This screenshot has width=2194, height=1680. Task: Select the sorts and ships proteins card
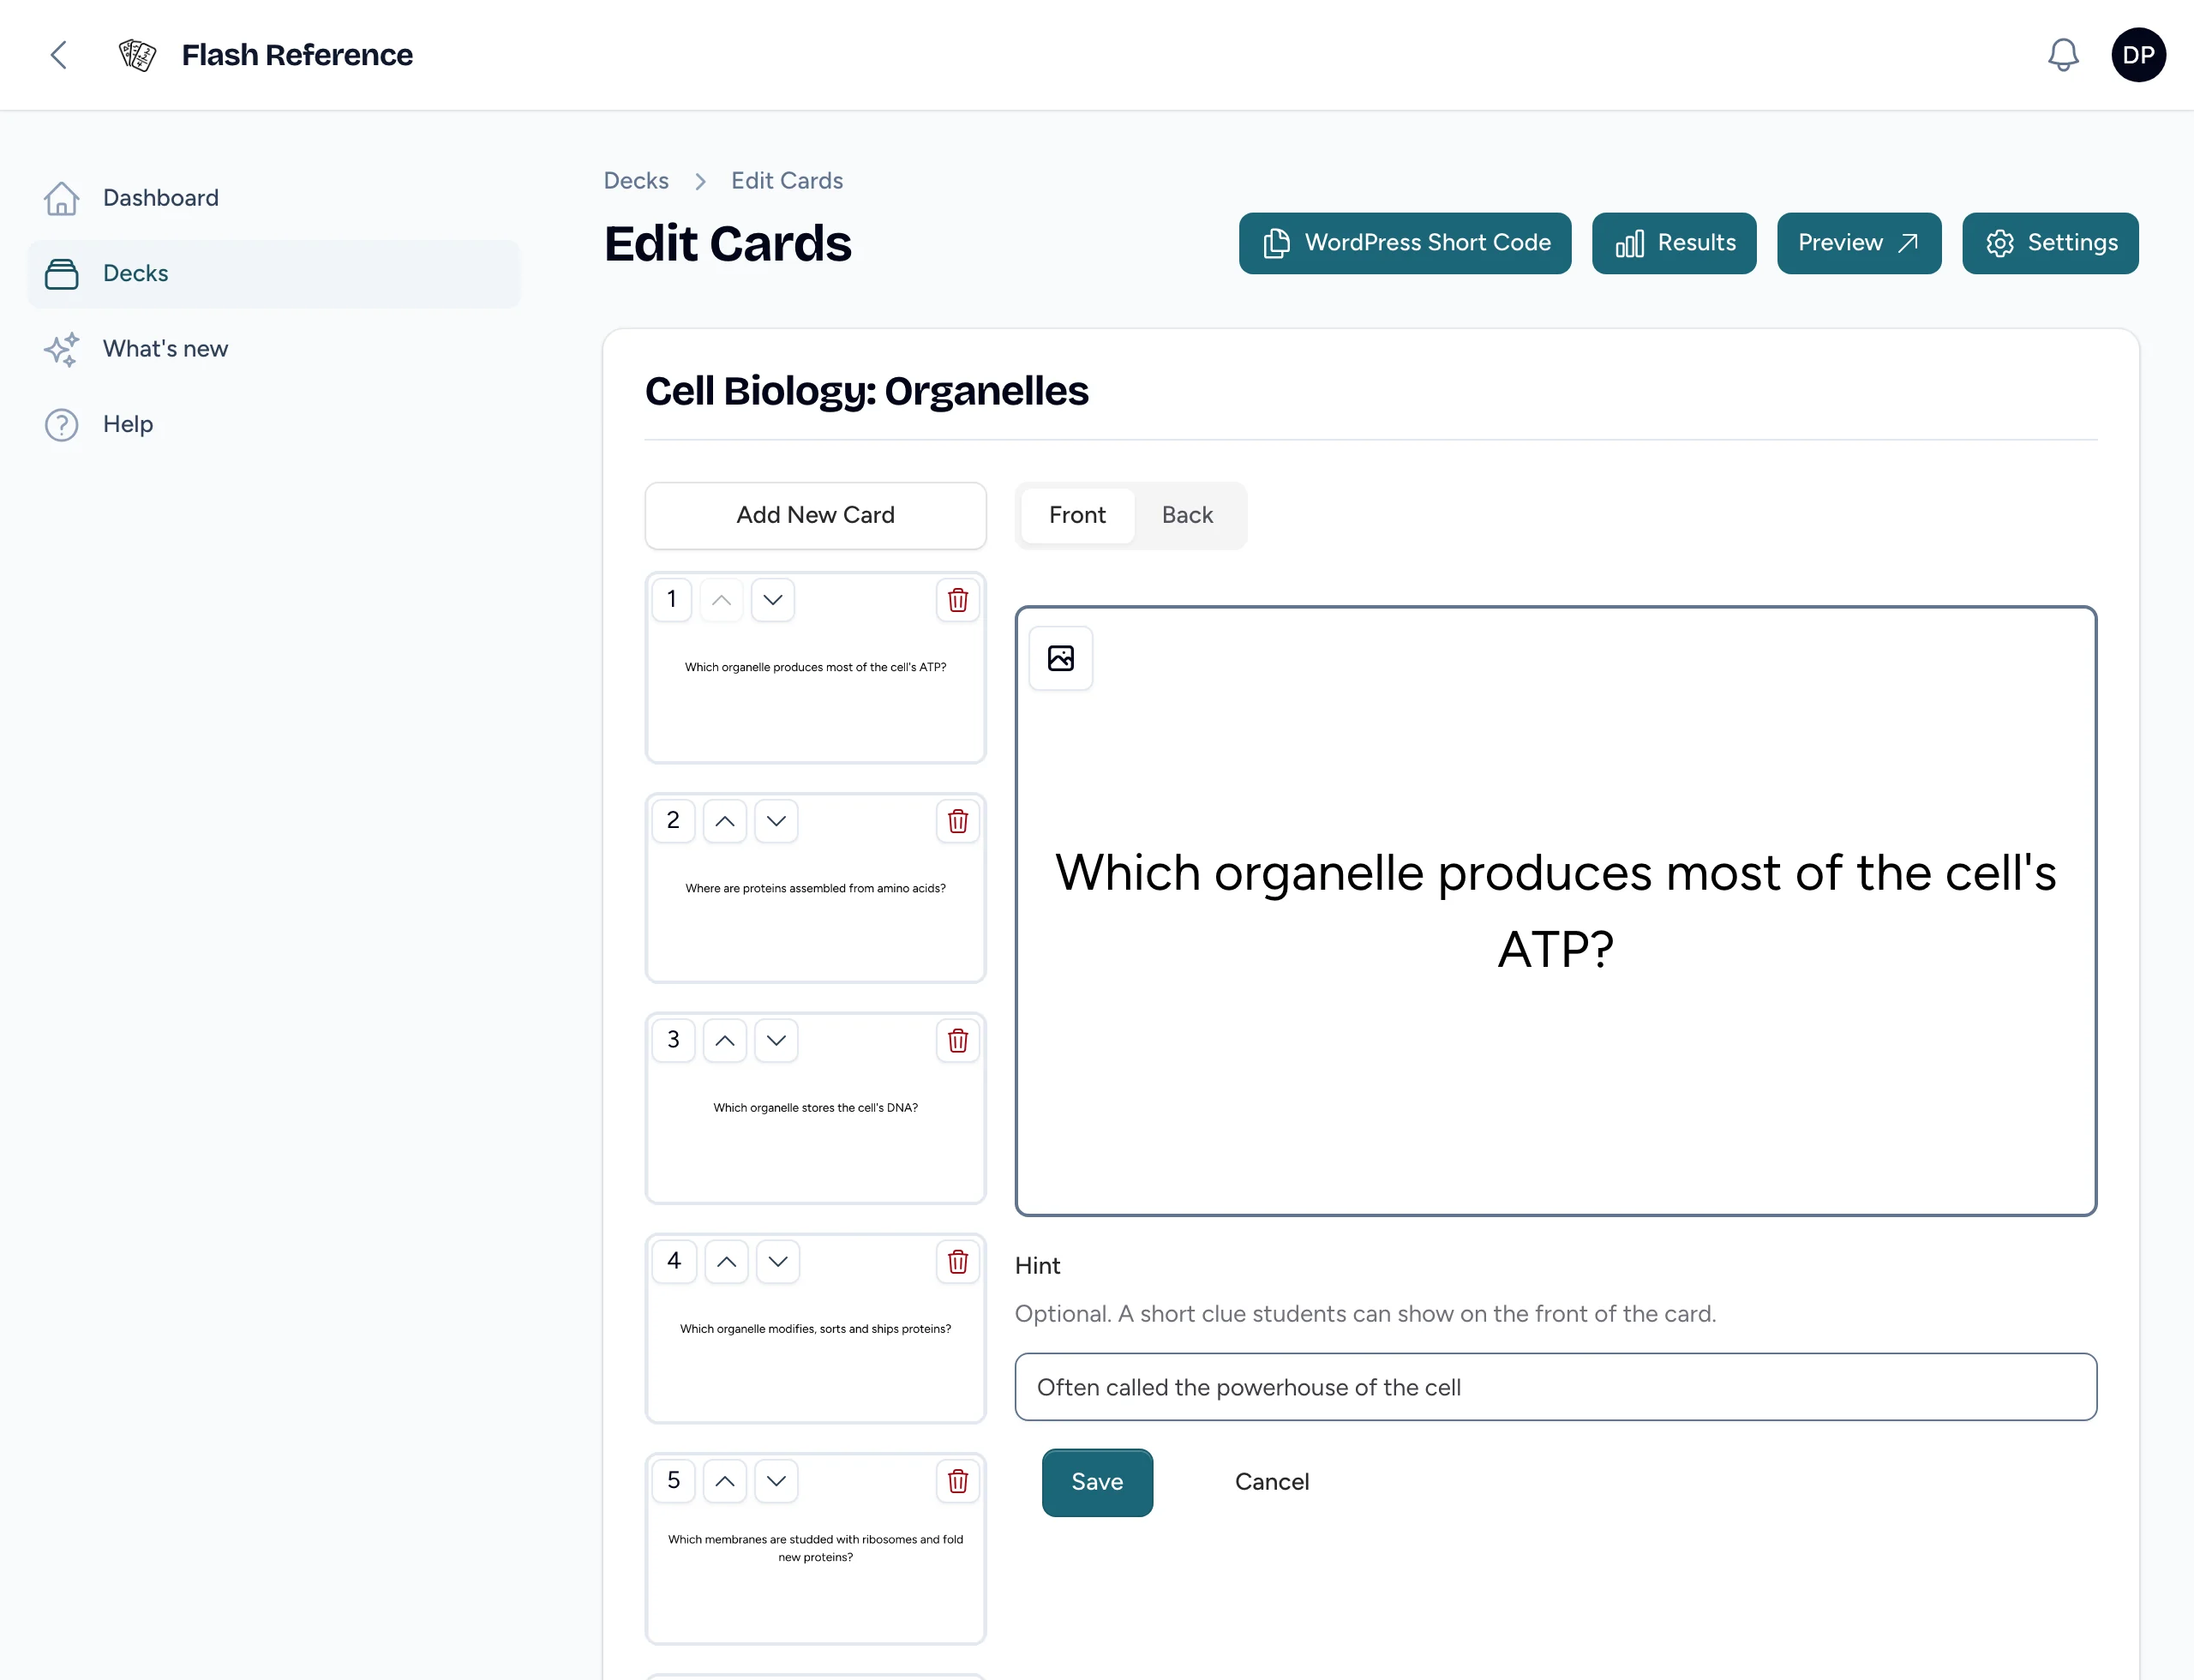815,1329
